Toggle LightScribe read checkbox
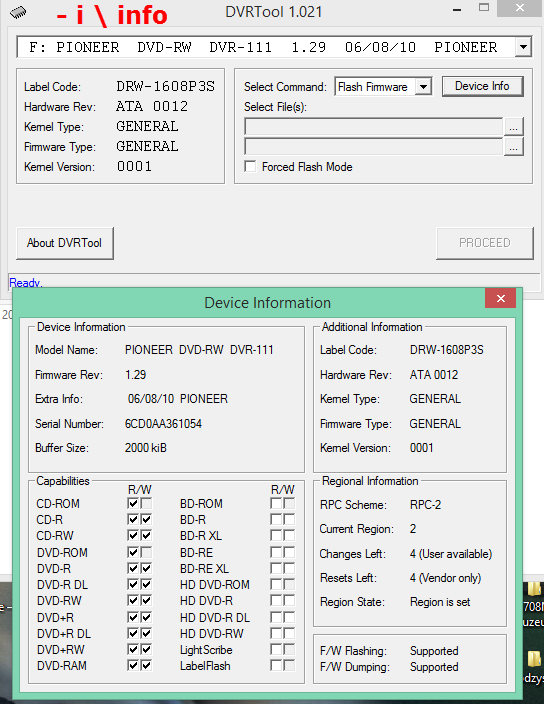The height and width of the screenshot is (704, 544). click(276, 649)
